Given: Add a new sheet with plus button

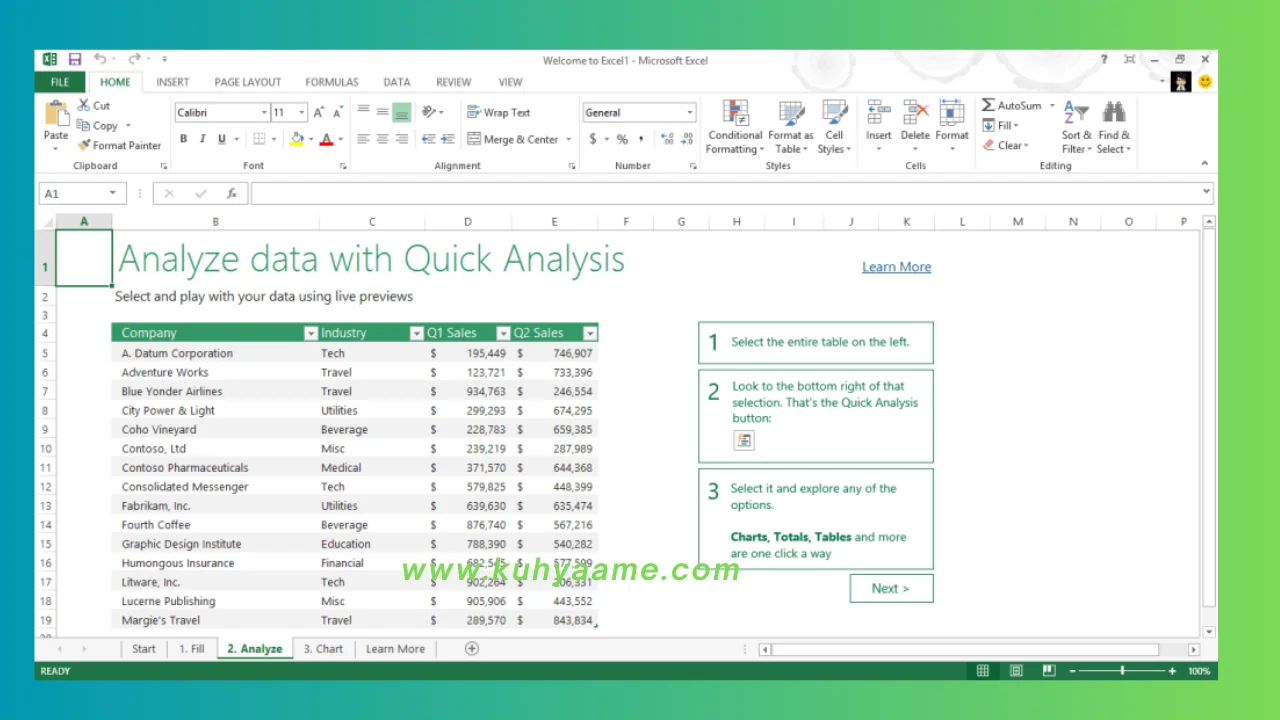Looking at the screenshot, I should tap(472, 648).
